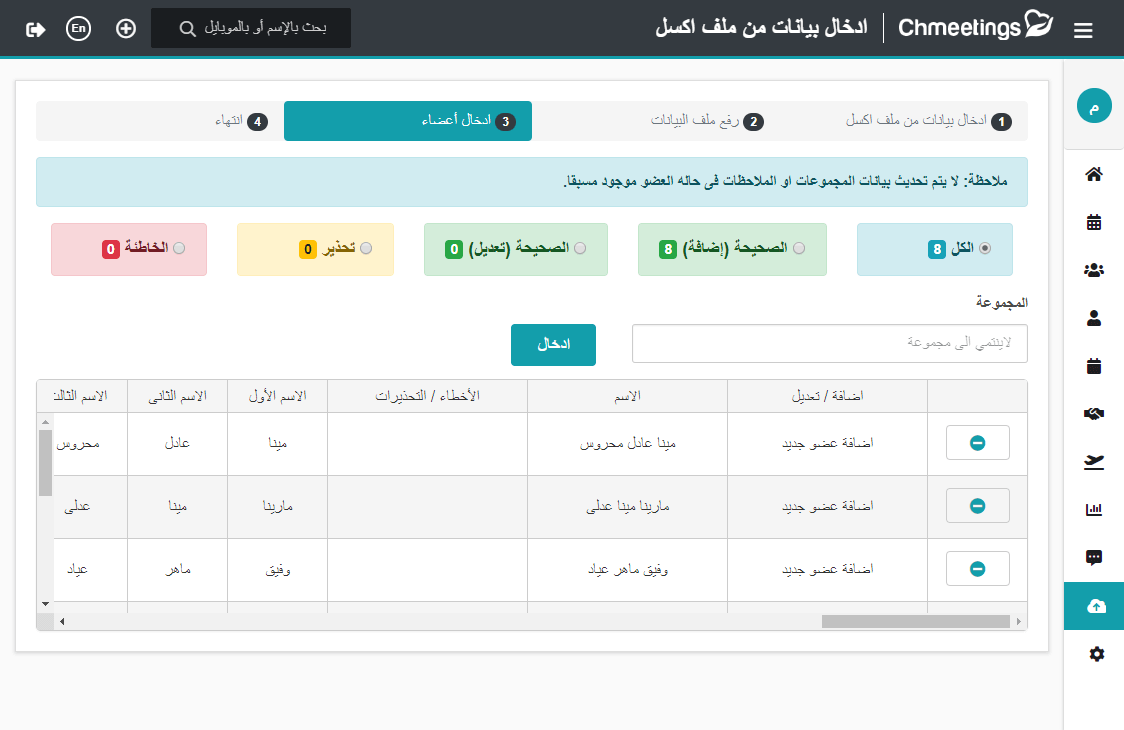Click the name cell مارينا مينا عدلى

pyautogui.click(x=627, y=507)
